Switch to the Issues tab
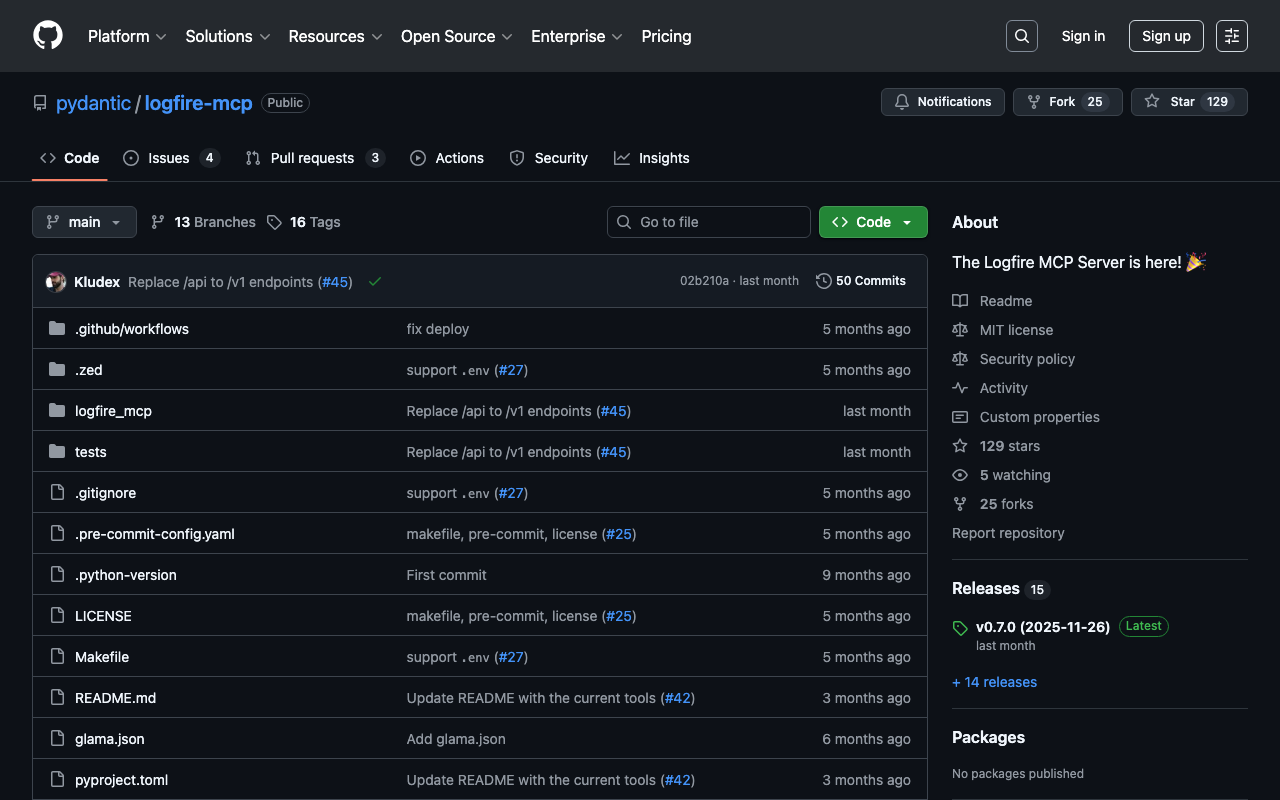Screen dimensions: 1280x800 tap(169, 158)
